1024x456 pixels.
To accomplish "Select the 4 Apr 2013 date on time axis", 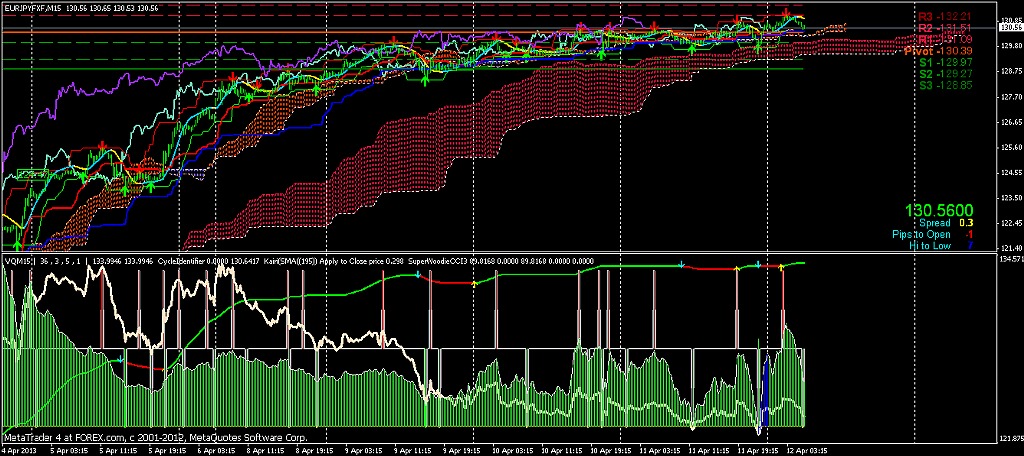I will (21, 451).
